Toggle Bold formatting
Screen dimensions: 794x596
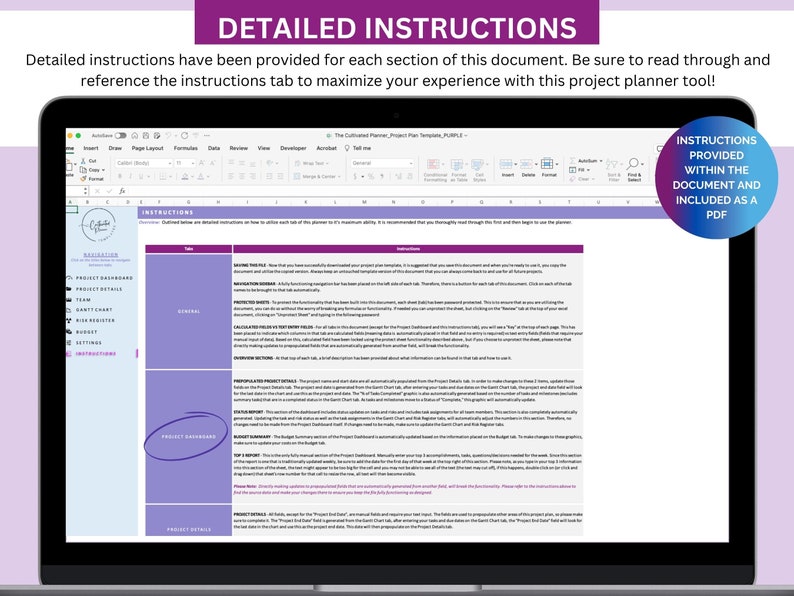(120, 176)
